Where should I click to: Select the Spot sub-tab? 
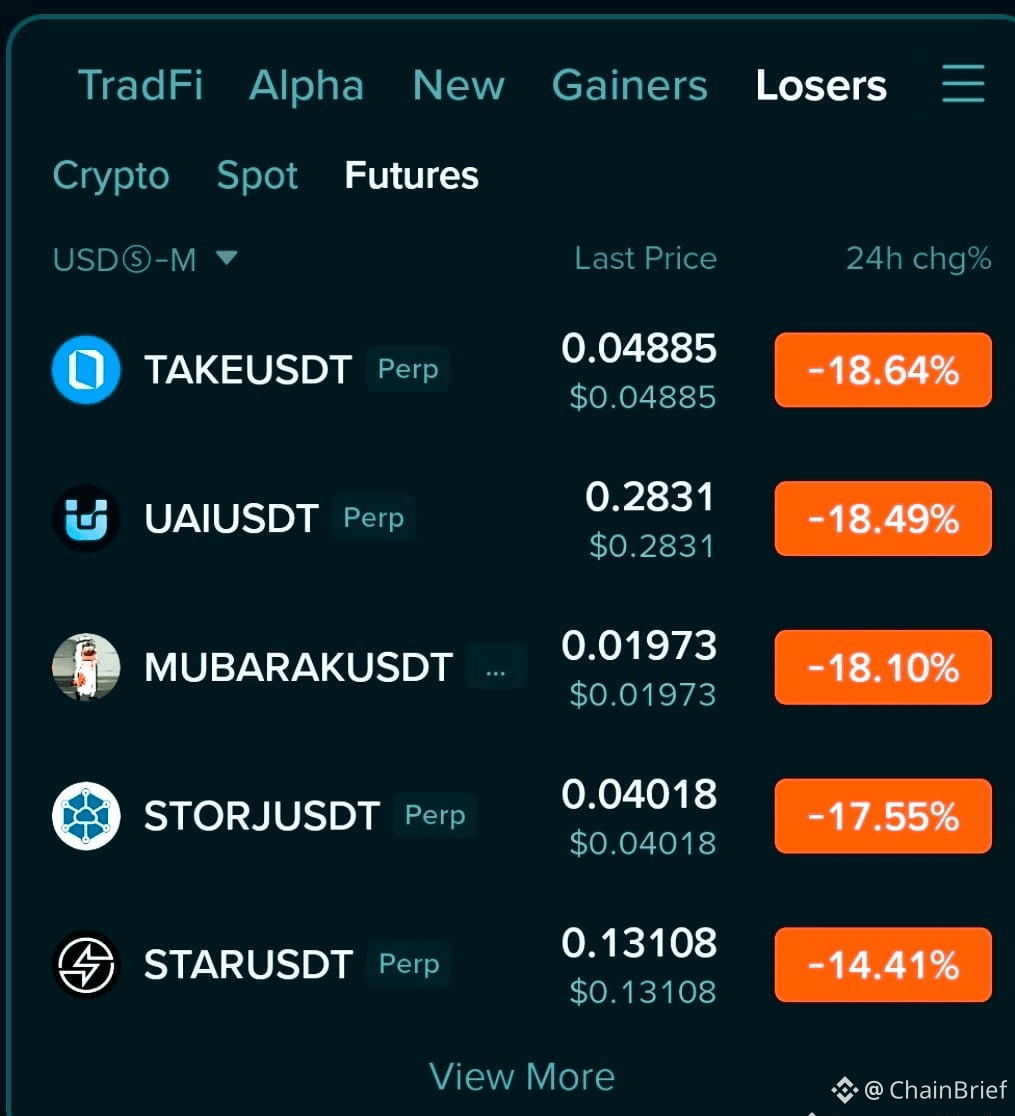pos(257,176)
